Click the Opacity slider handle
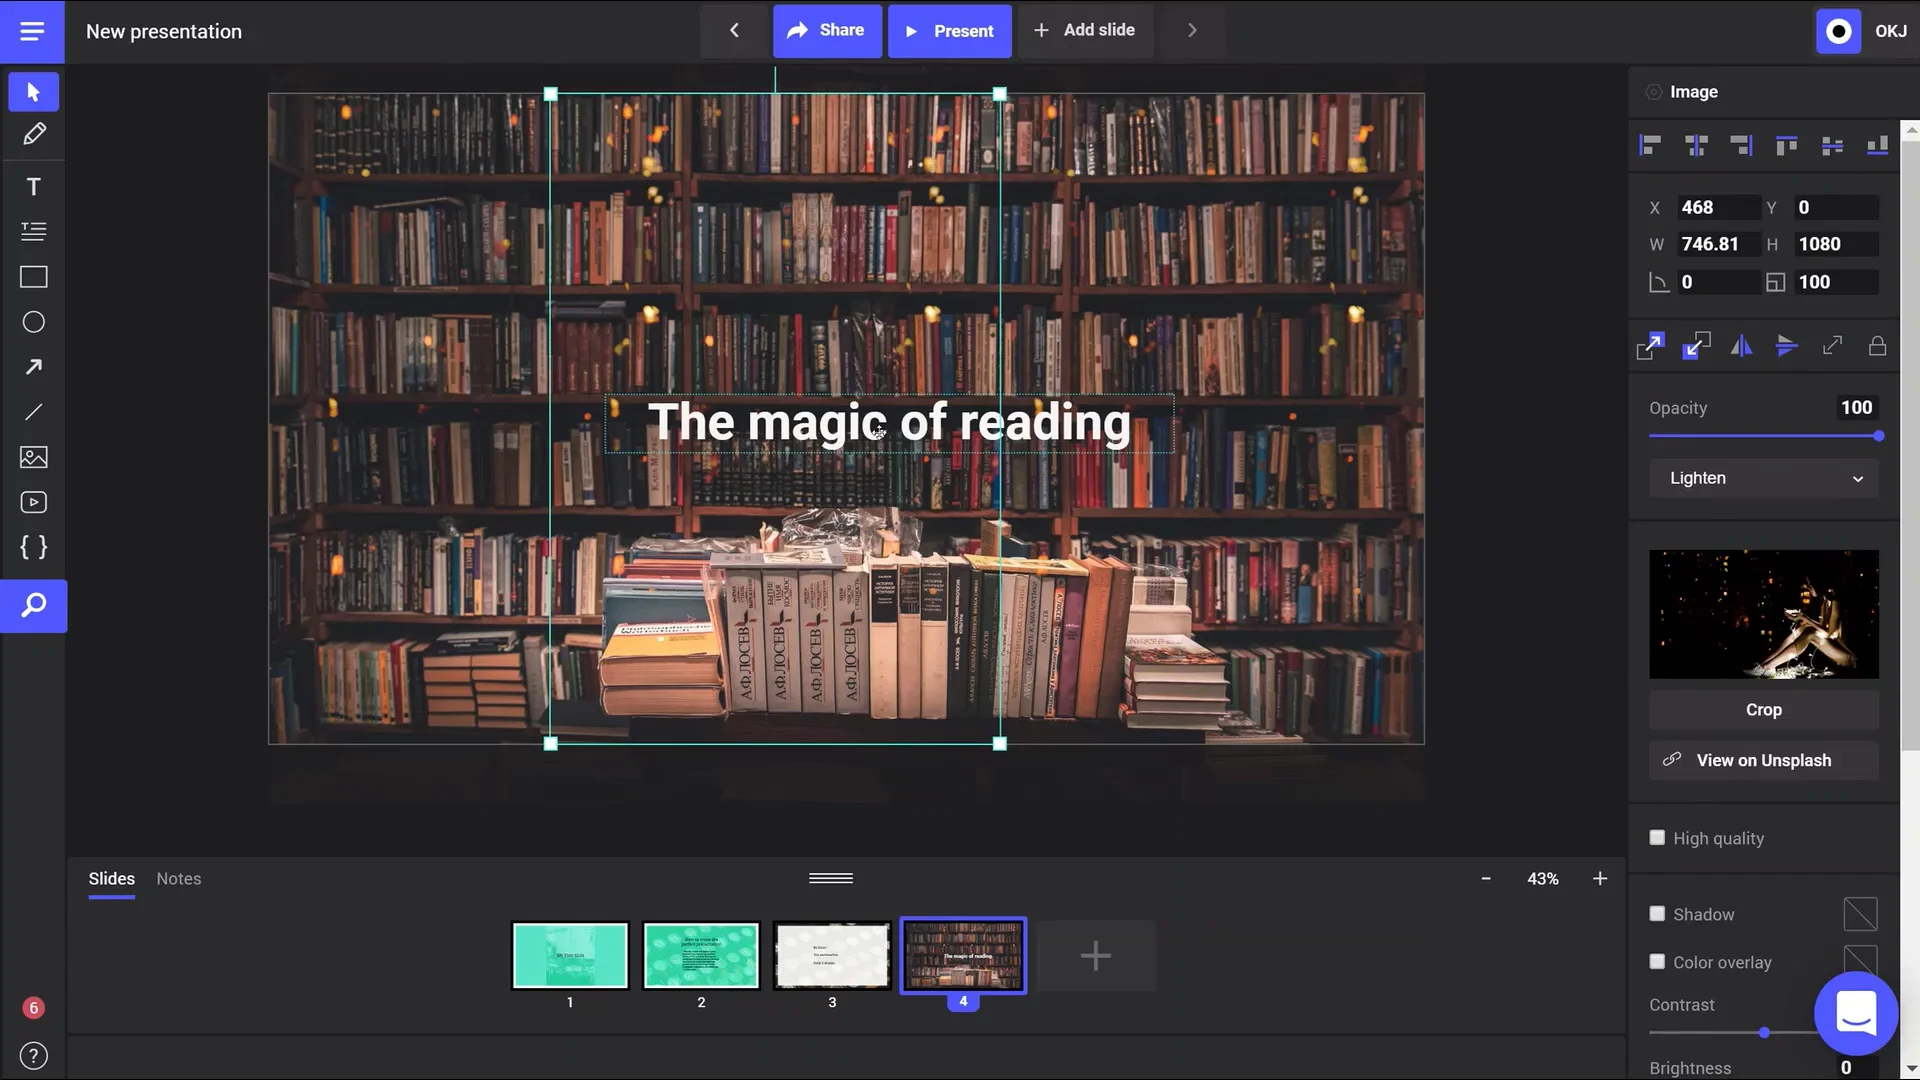 [1878, 436]
